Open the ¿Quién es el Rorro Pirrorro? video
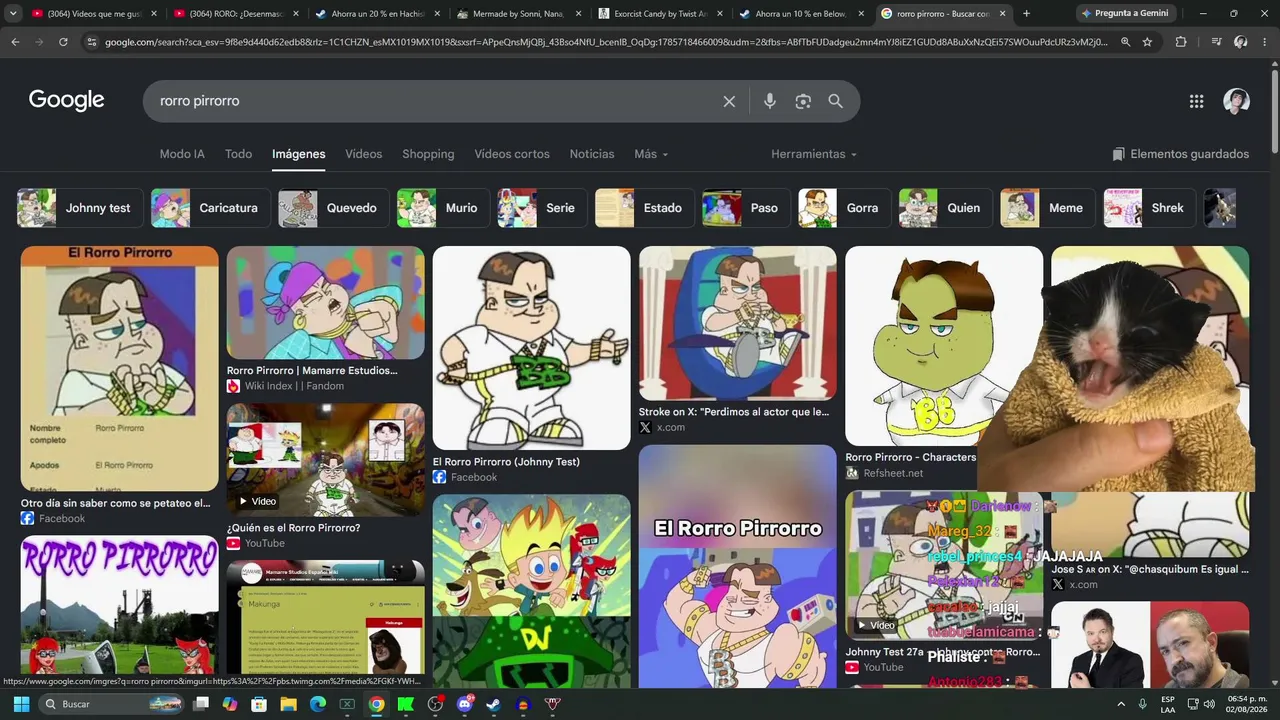This screenshot has height=720, width=1280. pyautogui.click(x=294, y=528)
